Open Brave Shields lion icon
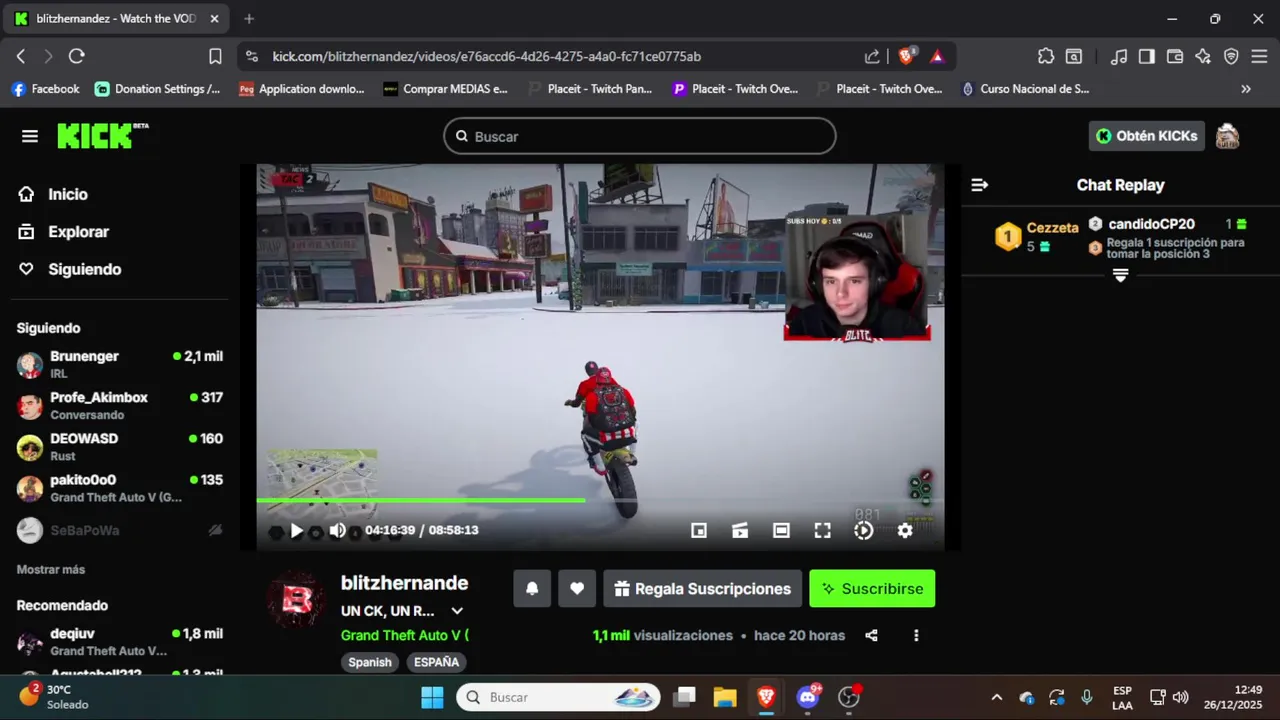This screenshot has height=720, width=1280. (906, 57)
